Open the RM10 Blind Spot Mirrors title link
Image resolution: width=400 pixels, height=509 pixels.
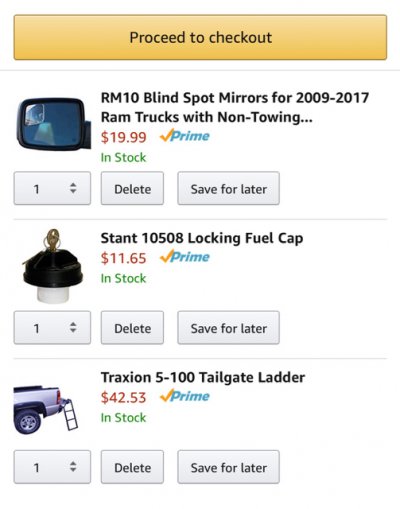(x=235, y=107)
